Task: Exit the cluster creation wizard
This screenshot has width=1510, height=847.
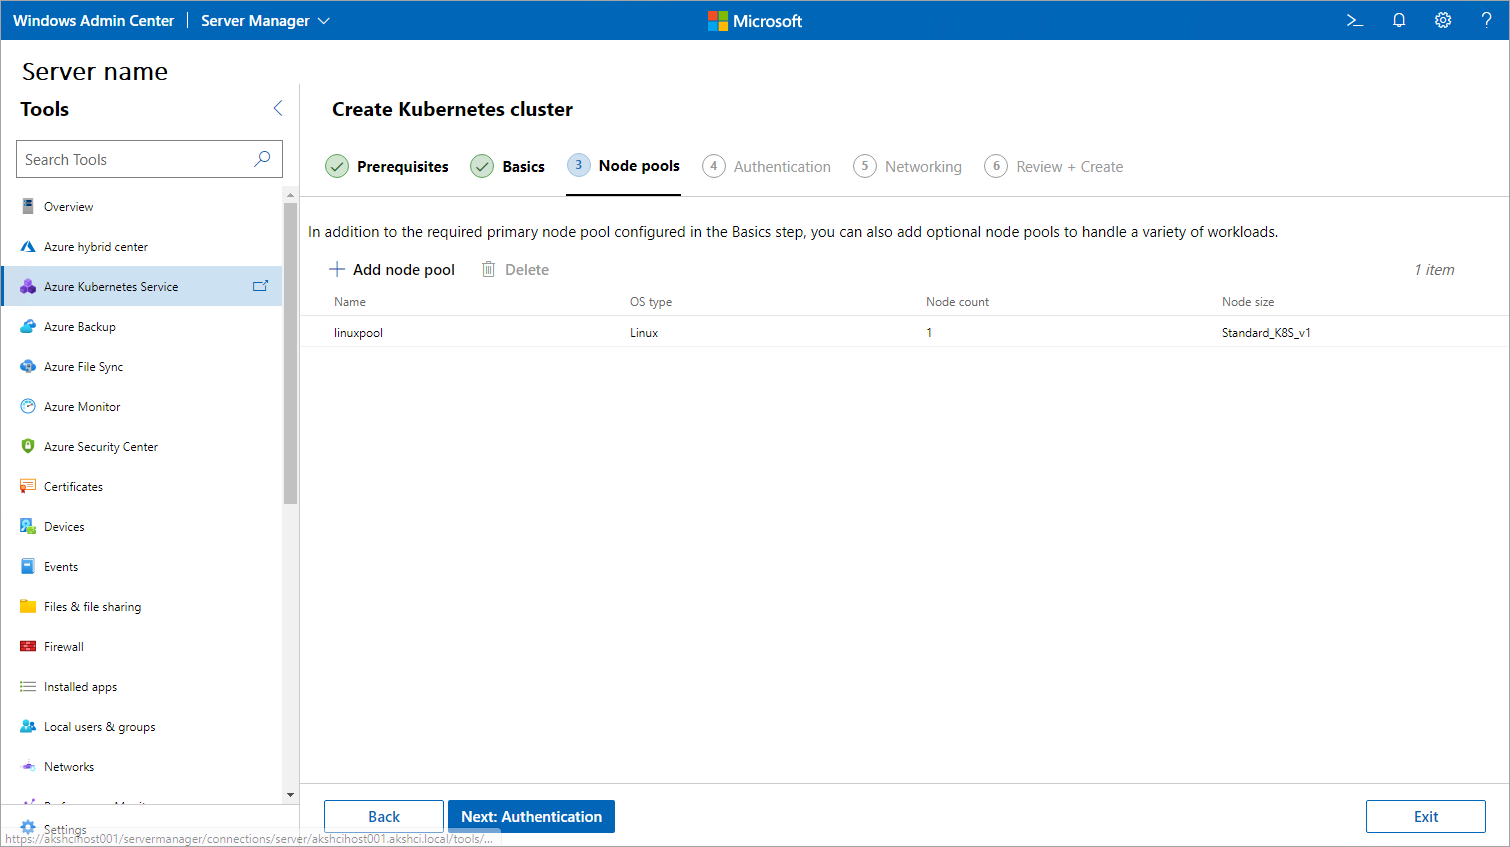Action: 1425,817
